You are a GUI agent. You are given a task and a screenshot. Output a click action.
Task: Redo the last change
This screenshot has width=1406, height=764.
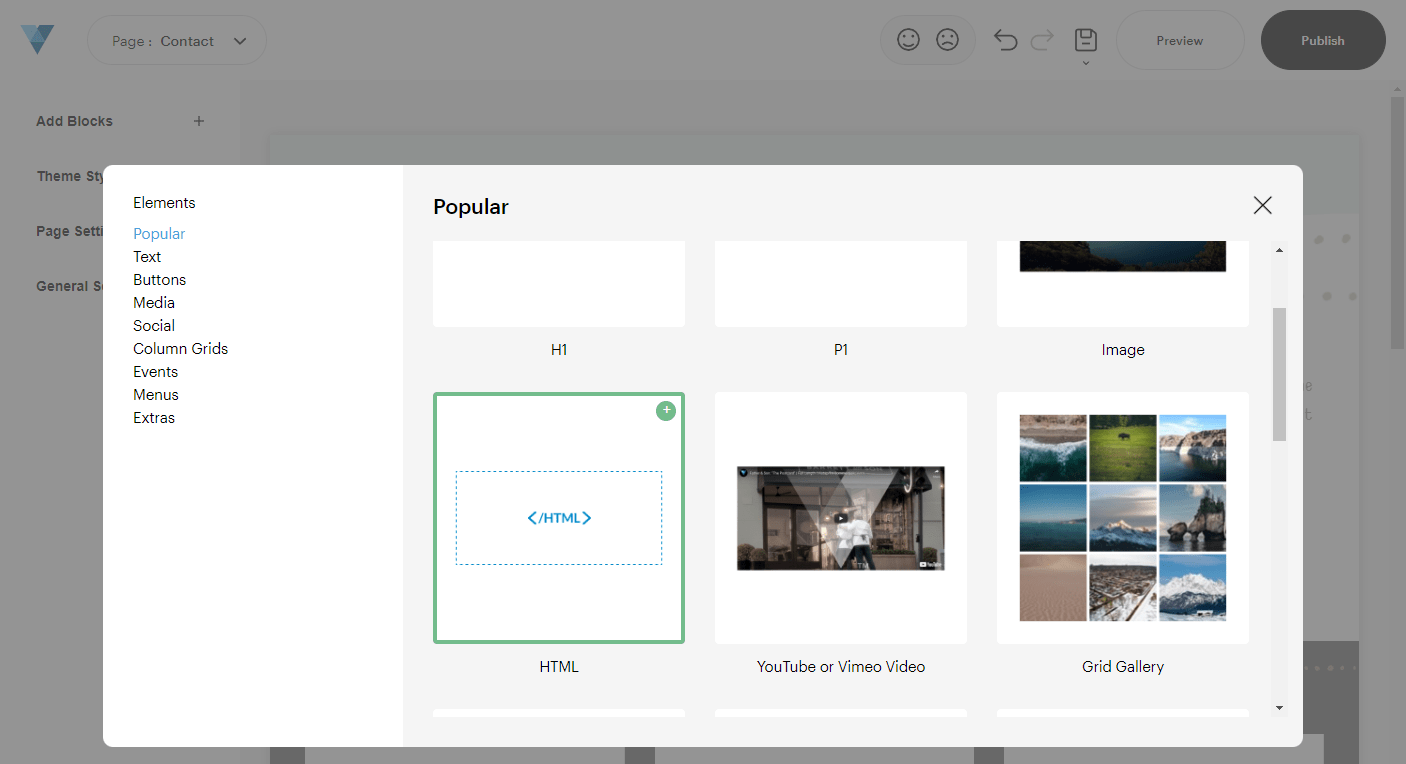(1041, 39)
